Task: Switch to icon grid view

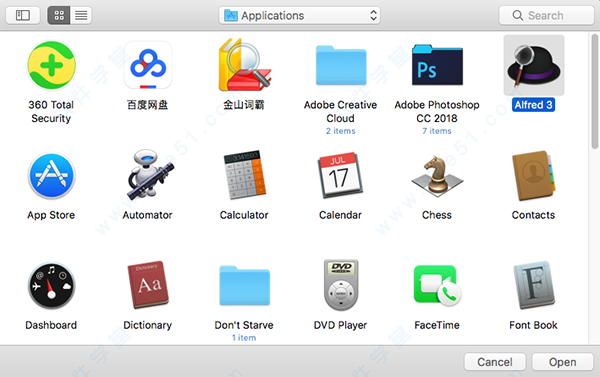Action: click(59, 15)
